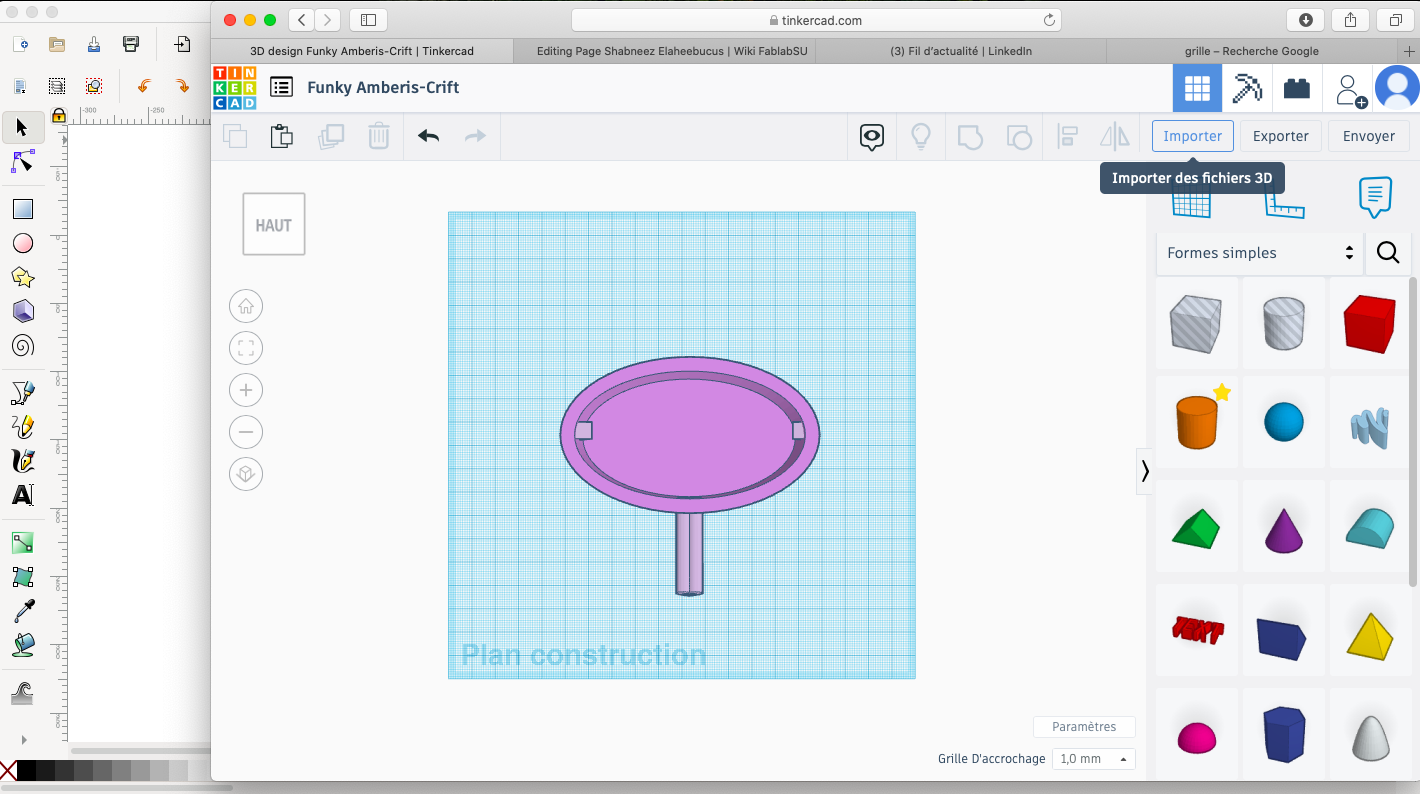
Task: Click the mirror tool icon
Action: tap(1114, 137)
